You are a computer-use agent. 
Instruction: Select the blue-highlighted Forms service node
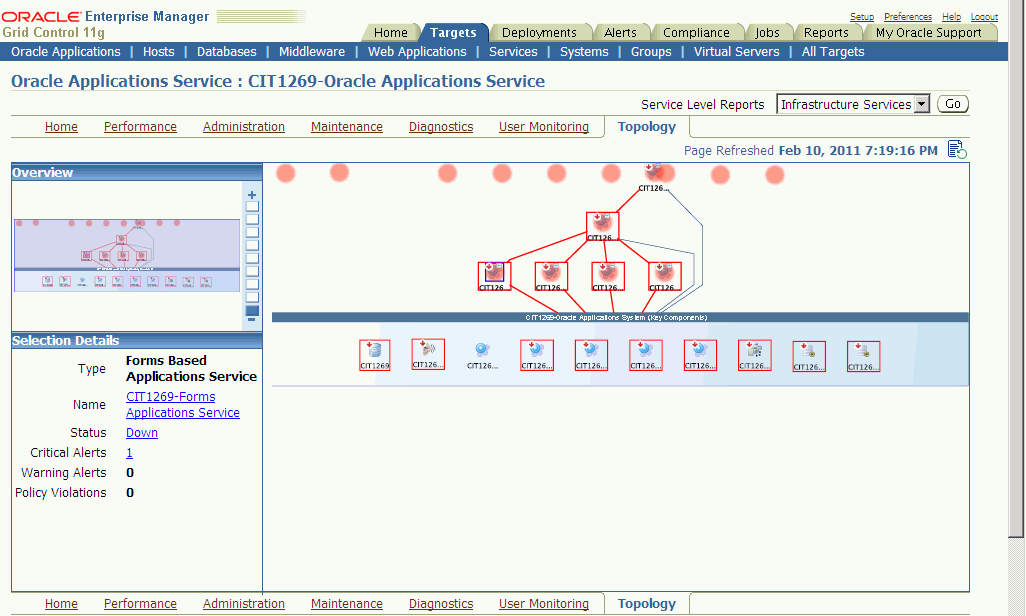tap(494, 276)
